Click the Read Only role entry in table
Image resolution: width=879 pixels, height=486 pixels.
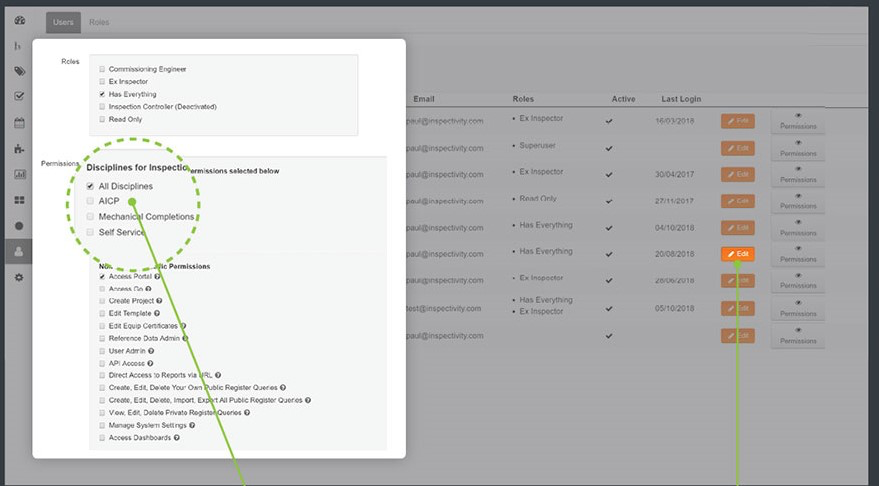[x=538, y=198]
